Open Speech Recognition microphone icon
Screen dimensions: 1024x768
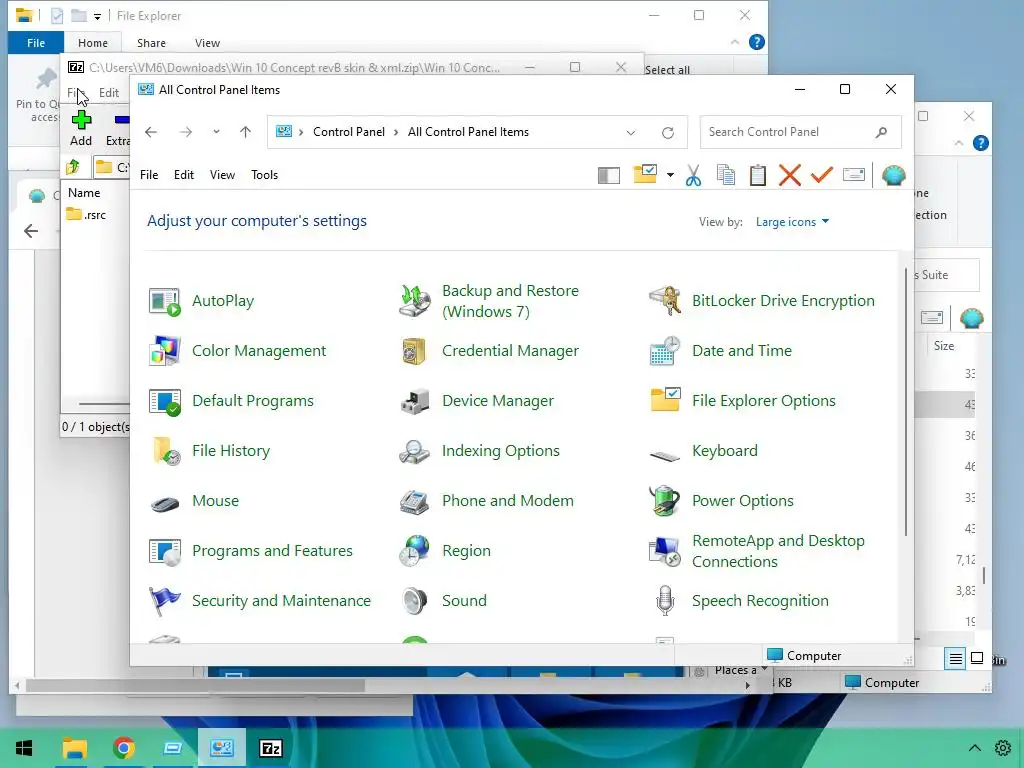[x=664, y=601]
